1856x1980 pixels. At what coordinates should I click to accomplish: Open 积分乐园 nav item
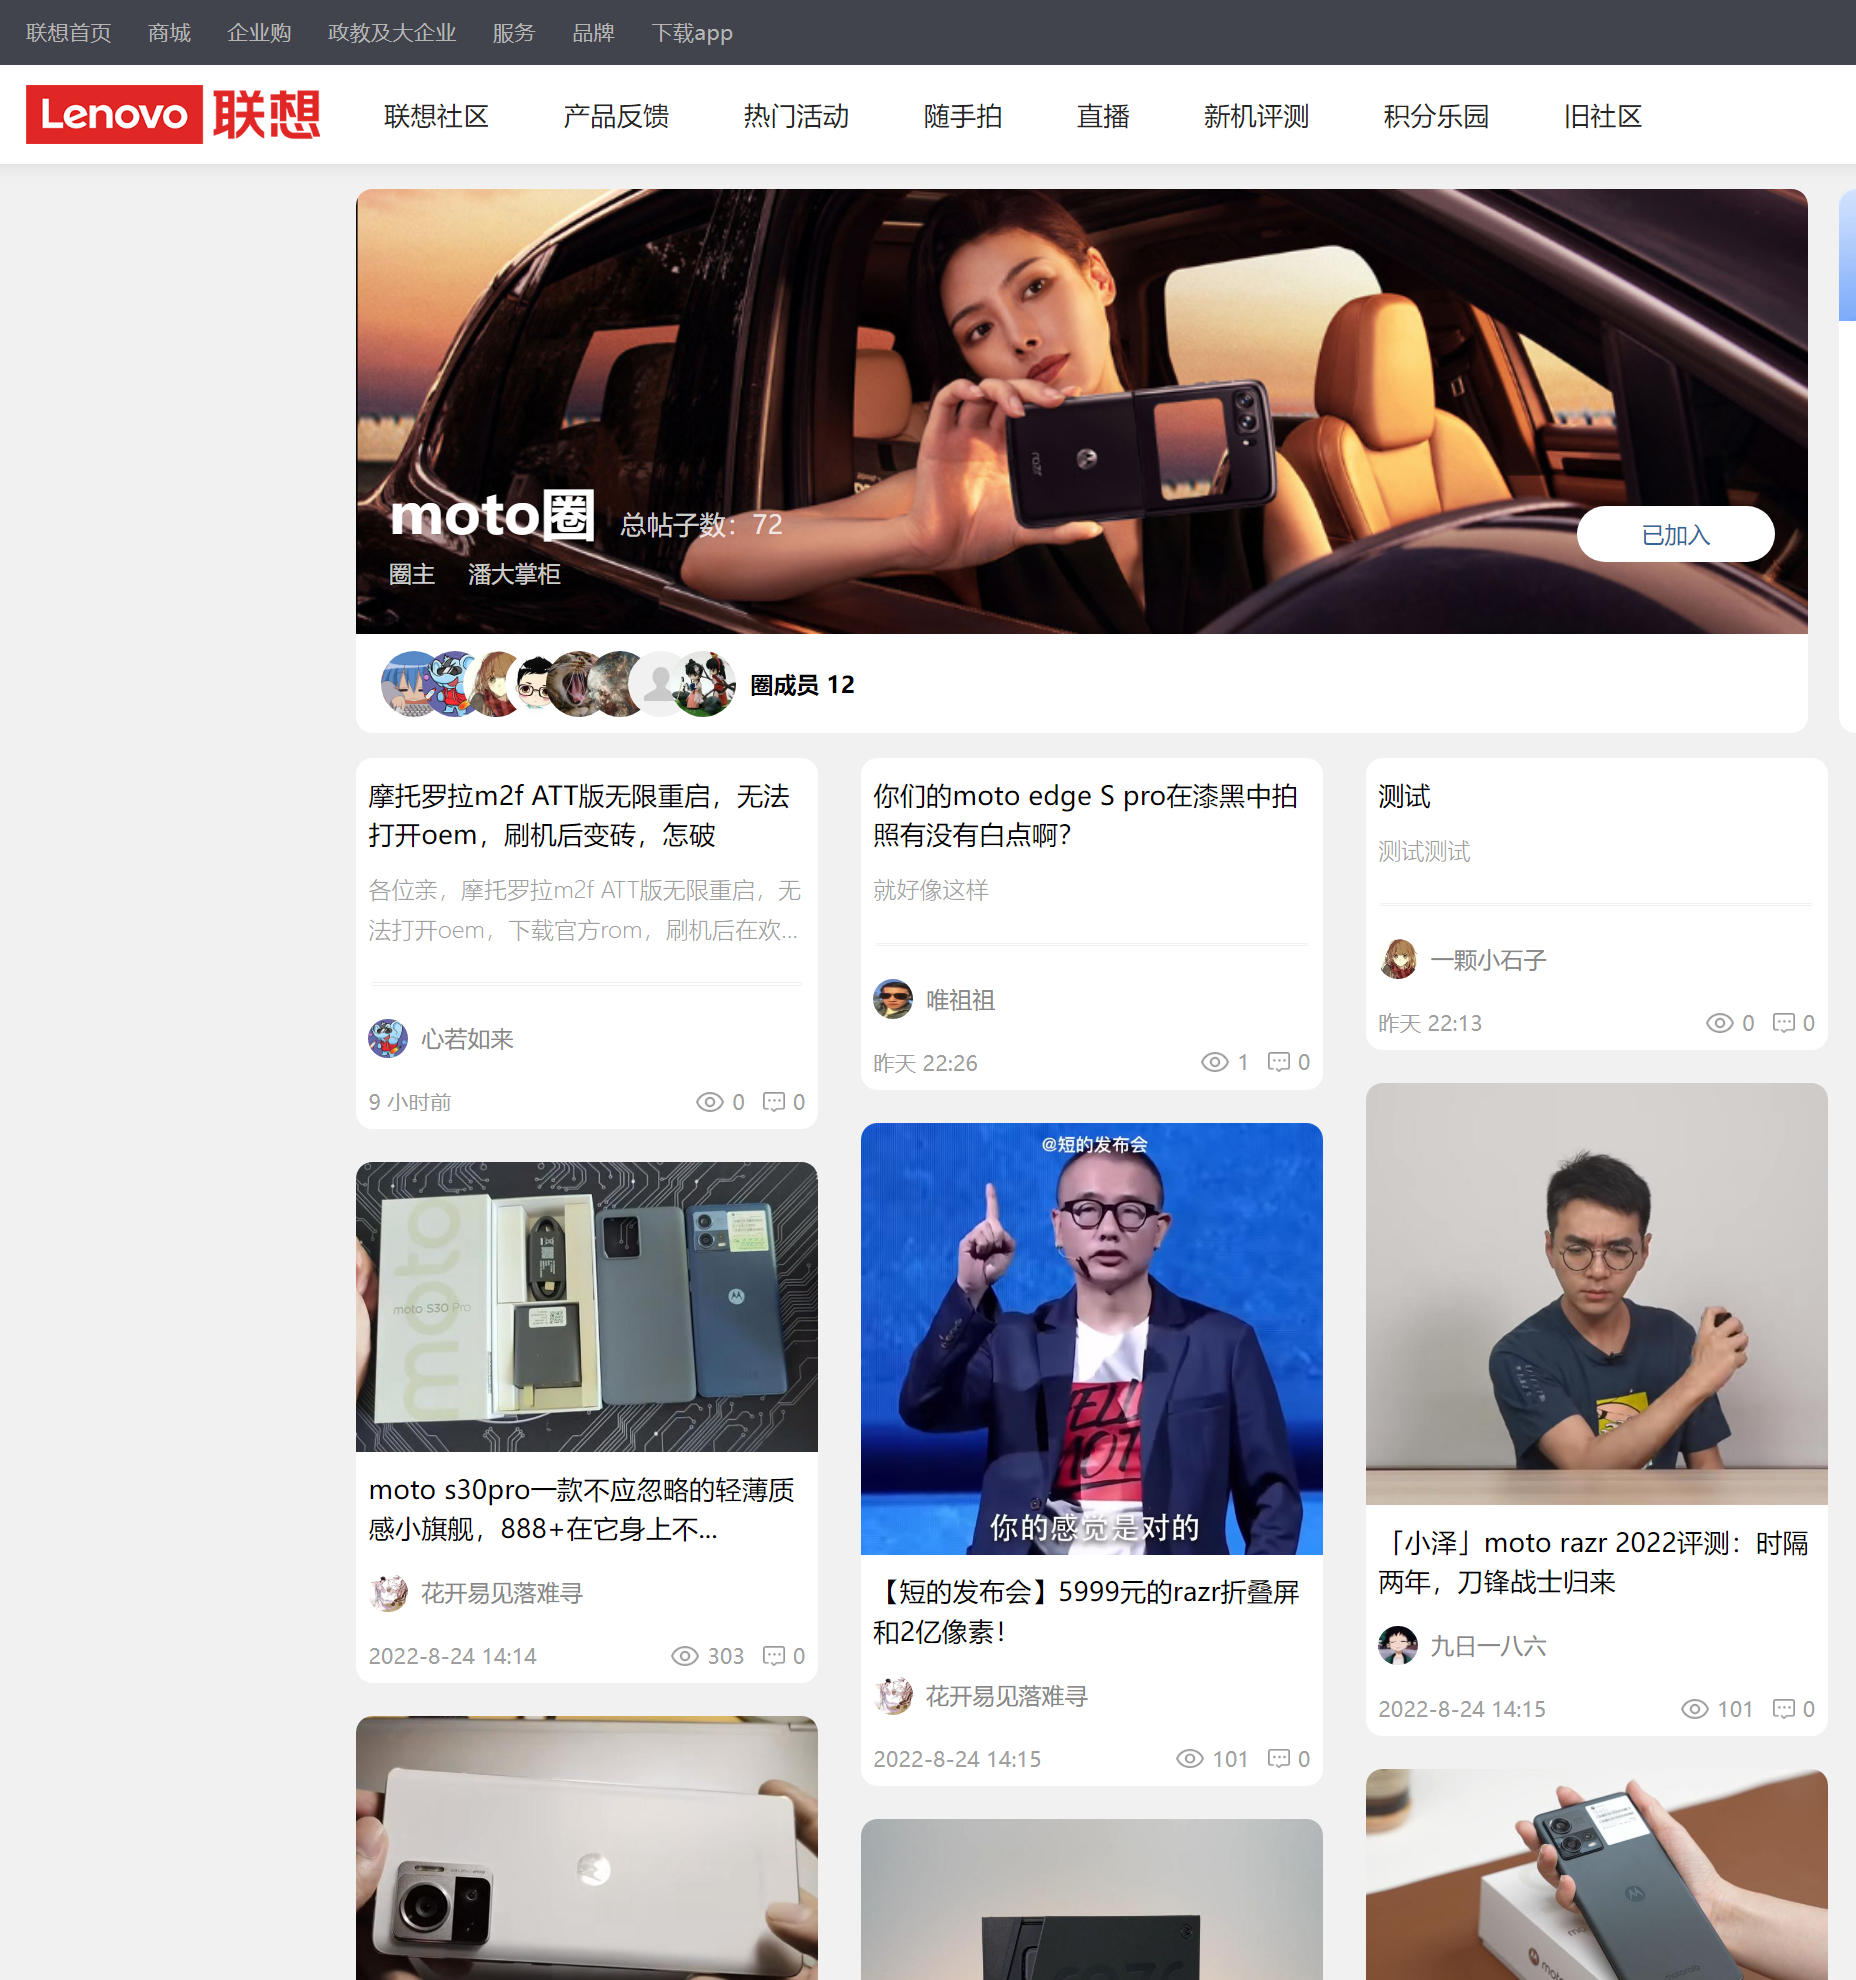(1436, 116)
